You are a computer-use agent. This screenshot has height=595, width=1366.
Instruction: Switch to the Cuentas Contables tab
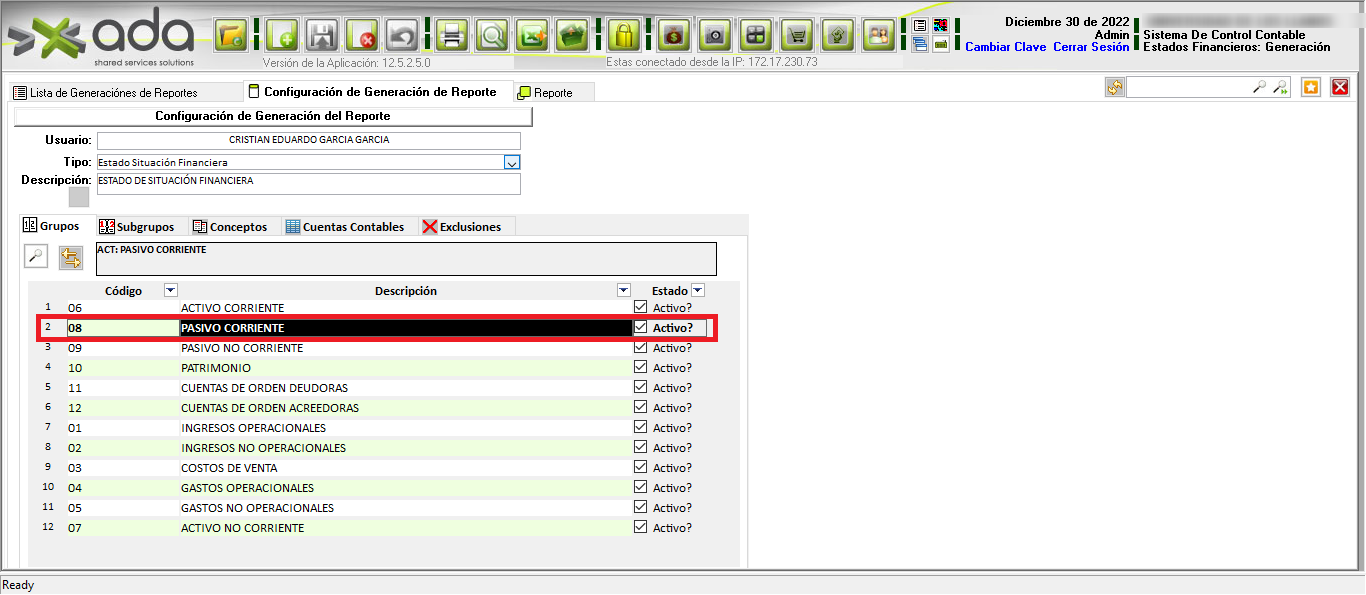345,227
